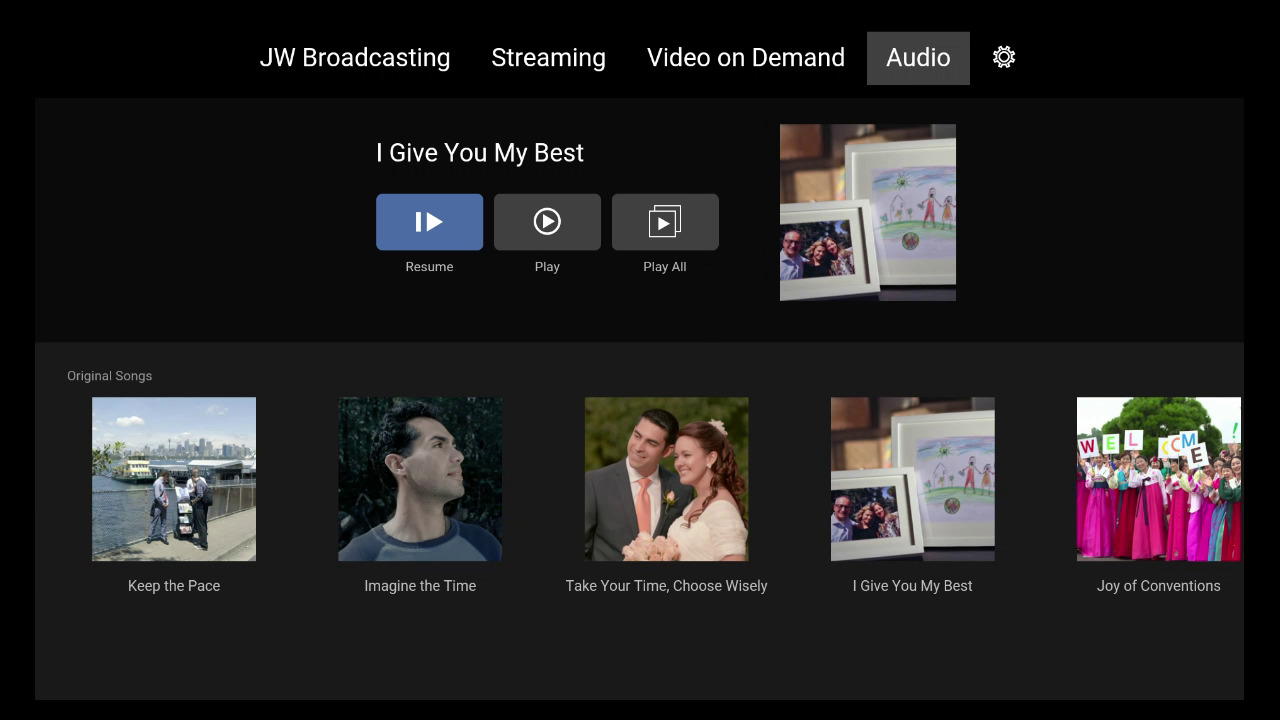1280x720 pixels.
Task: Choose the Imagine the Time thumbnail image
Action: tap(420, 479)
